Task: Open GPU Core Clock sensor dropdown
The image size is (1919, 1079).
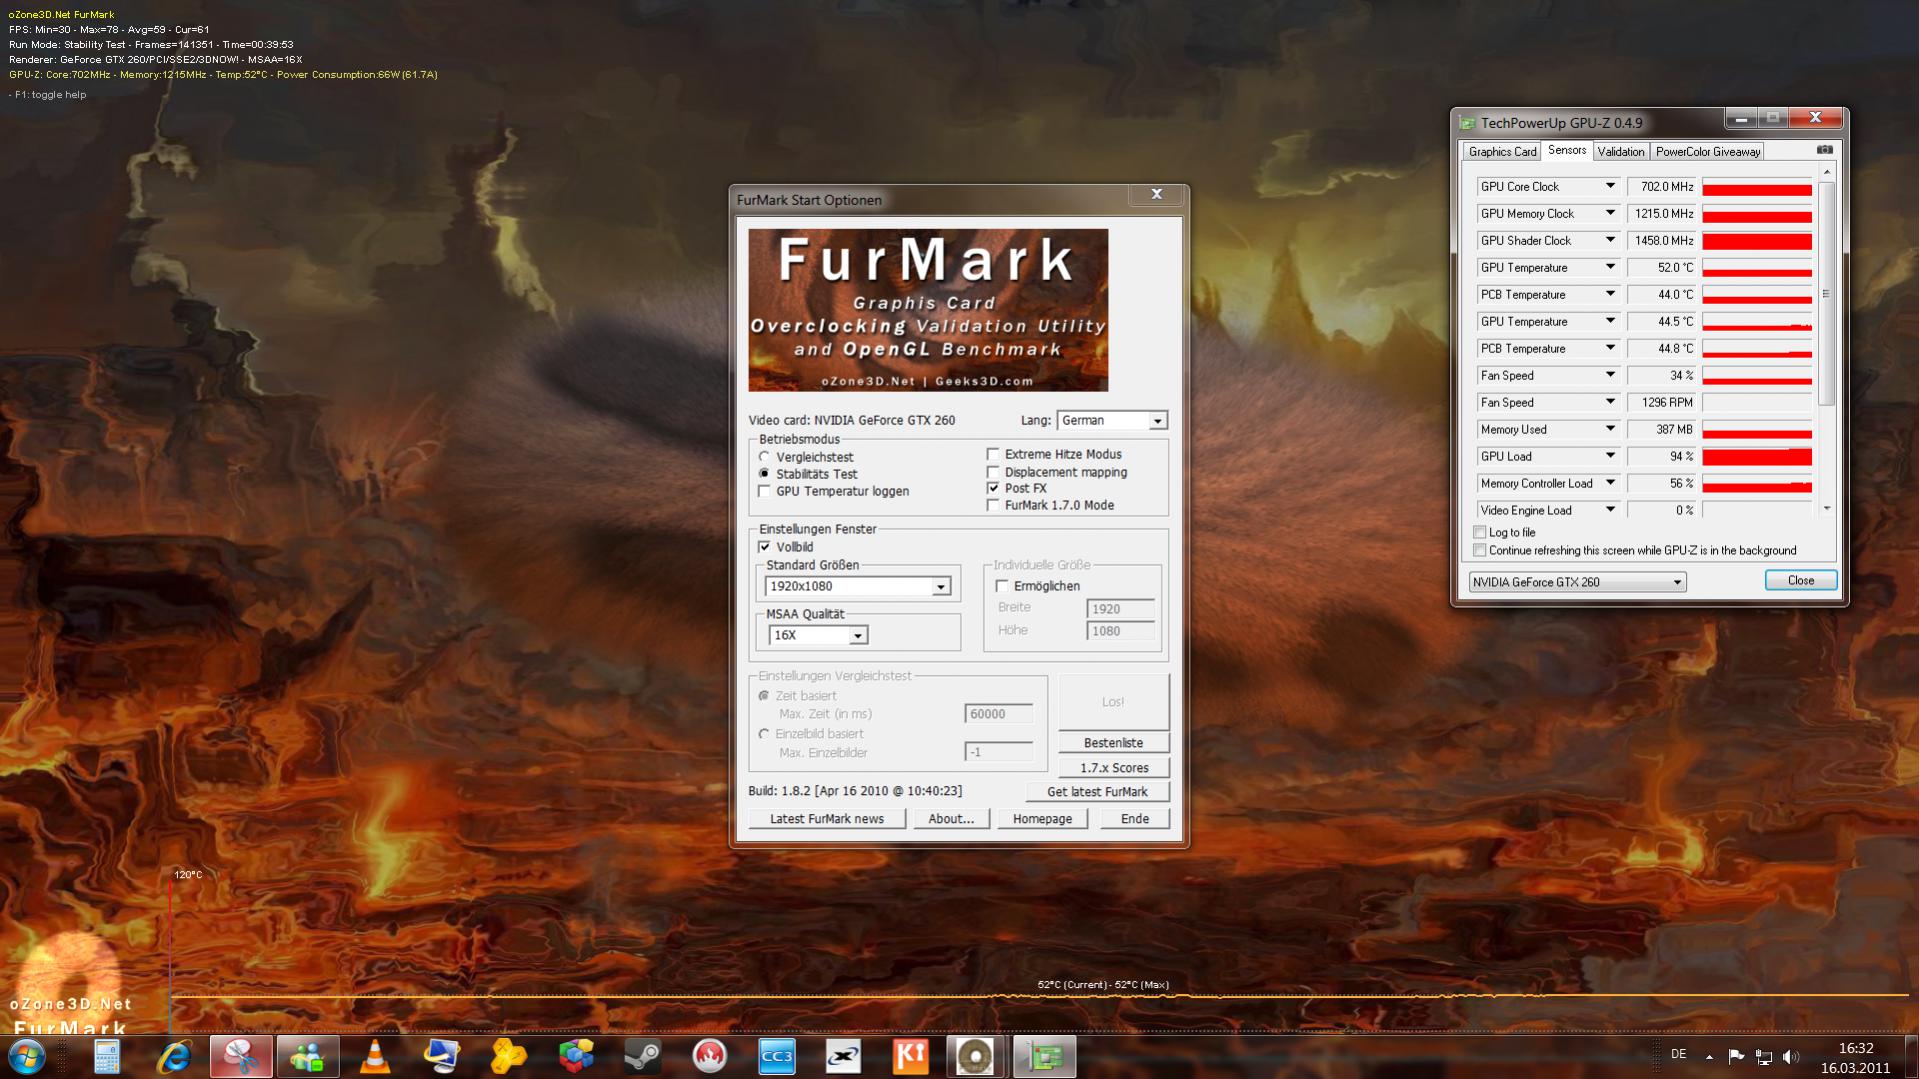Action: (x=1610, y=186)
